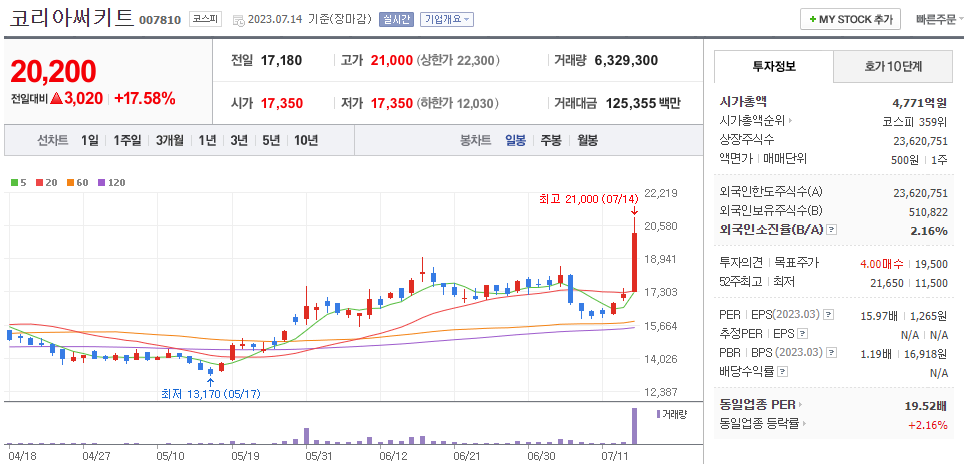This screenshot has height=464, width=973.
Task: Select the 5년 line chart period
Action: (x=271, y=140)
